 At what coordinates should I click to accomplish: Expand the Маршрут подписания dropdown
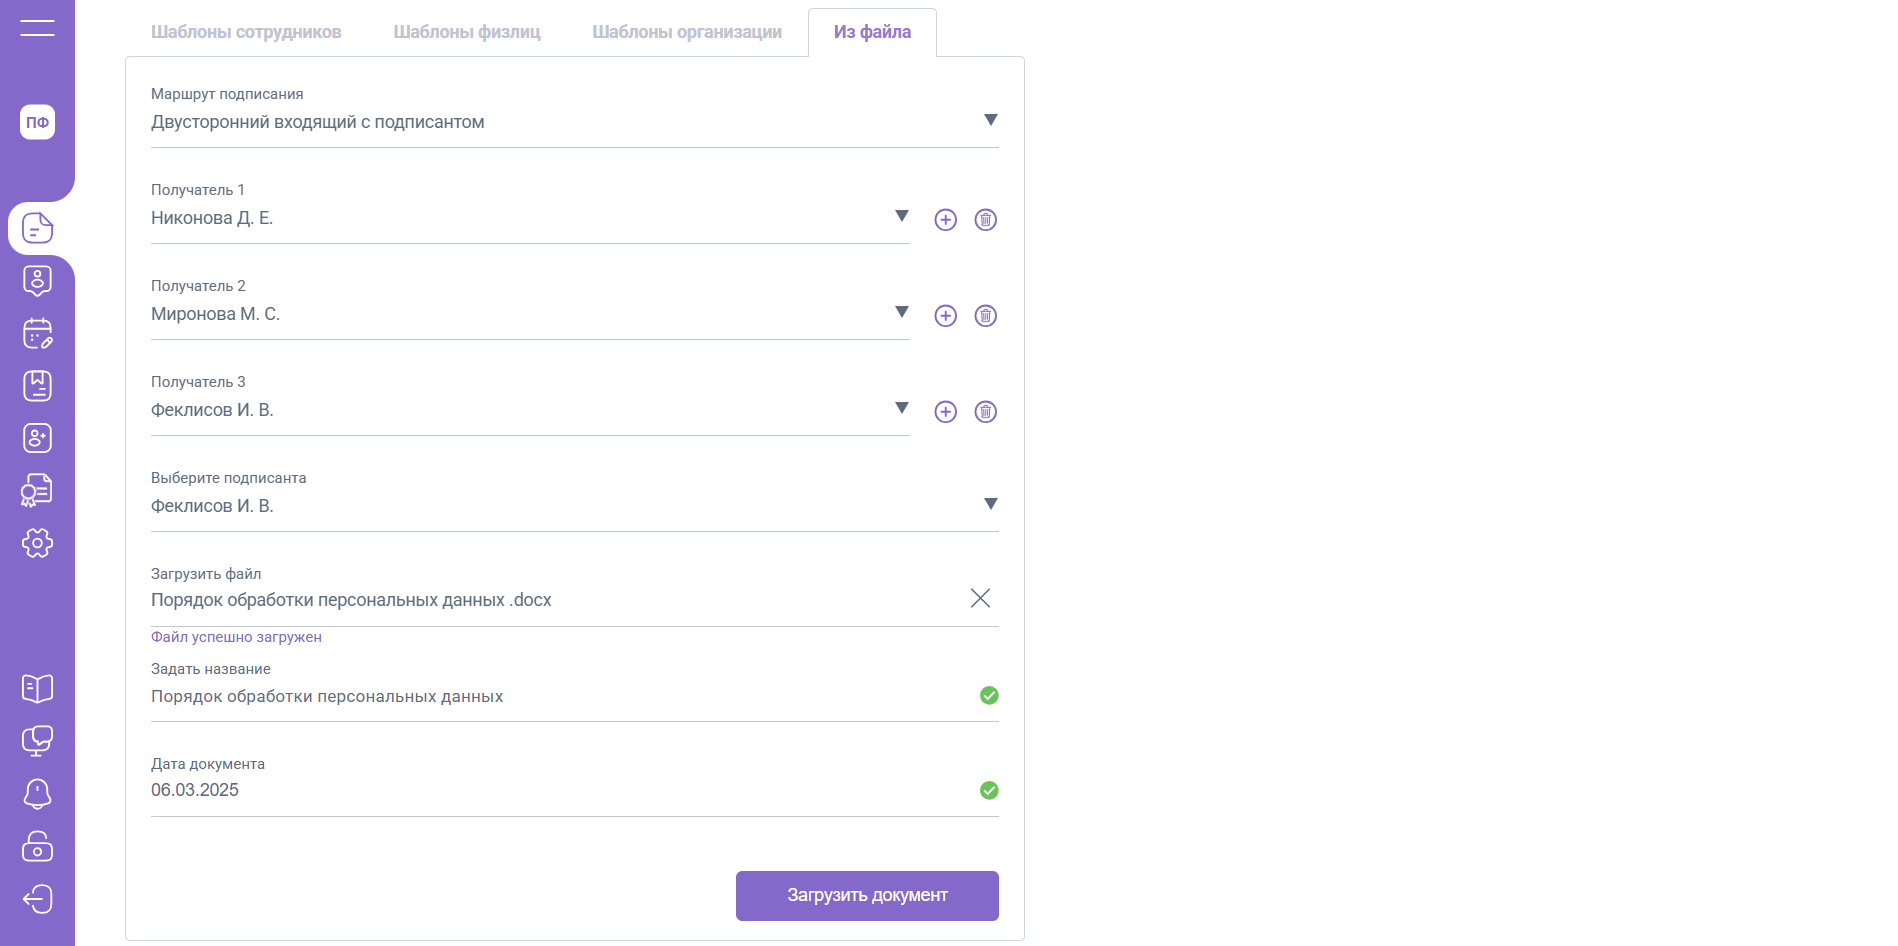click(990, 121)
